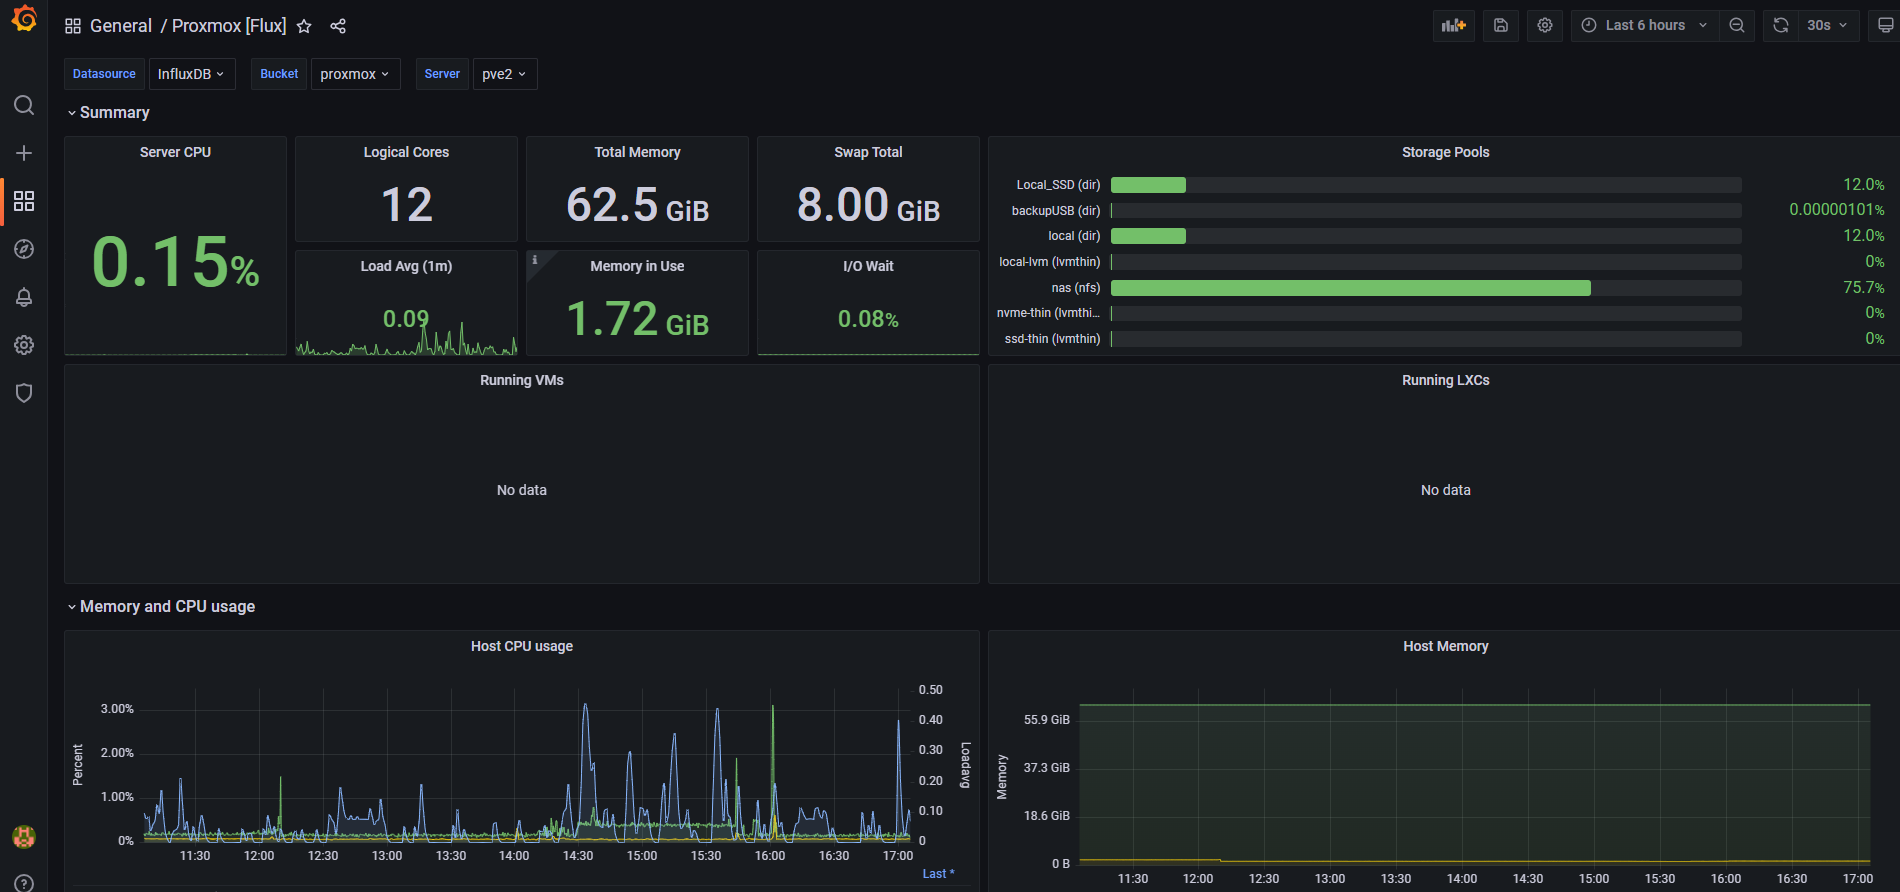
Task: Save the dashboard with disk icon
Action: click(1500, 26)
